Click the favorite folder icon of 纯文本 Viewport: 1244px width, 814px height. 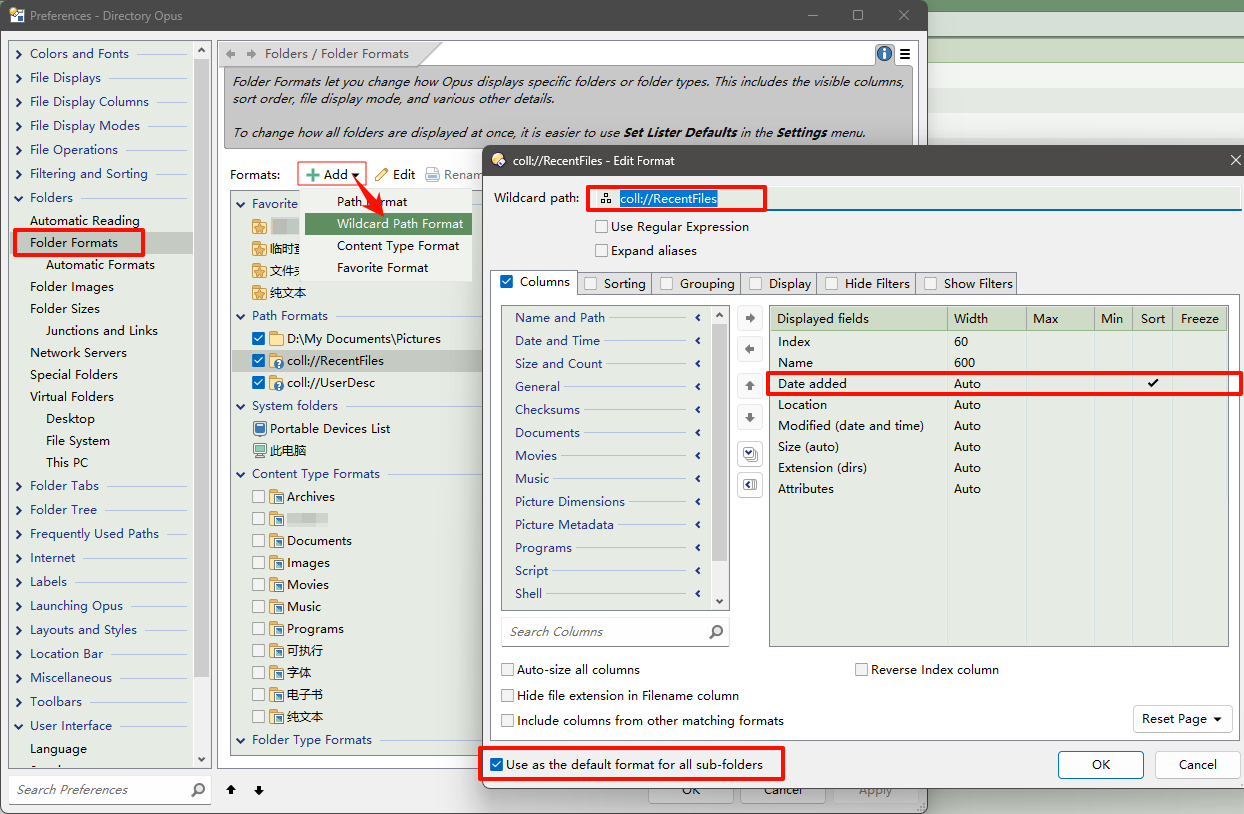point(260,293)
